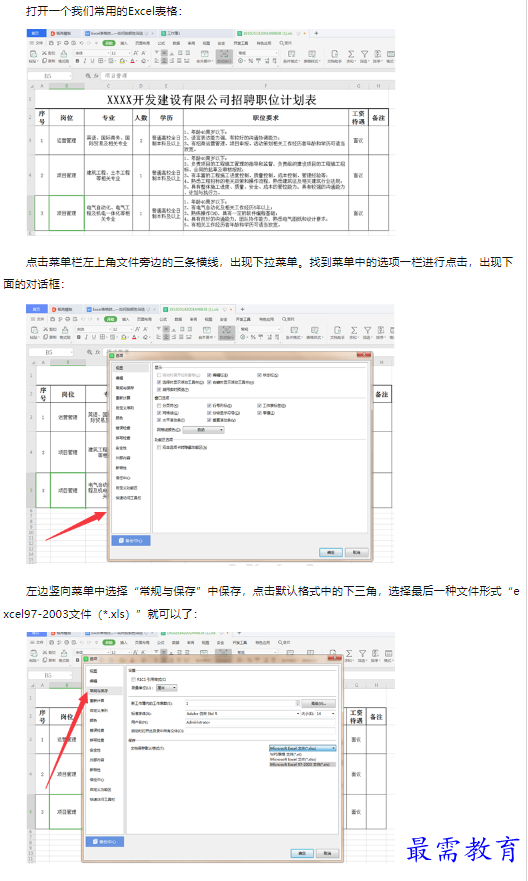The height and width of the screenshot is (881, 528).
Task: Toggle 工作表标签 checkbox in Options dialog
Action: [260, 406]
